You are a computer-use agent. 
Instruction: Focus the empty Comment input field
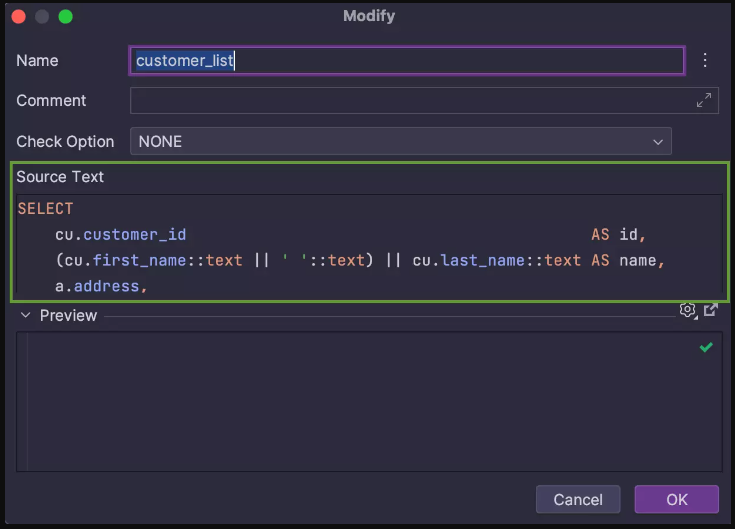pyautogui.click(x=410, y=101)
